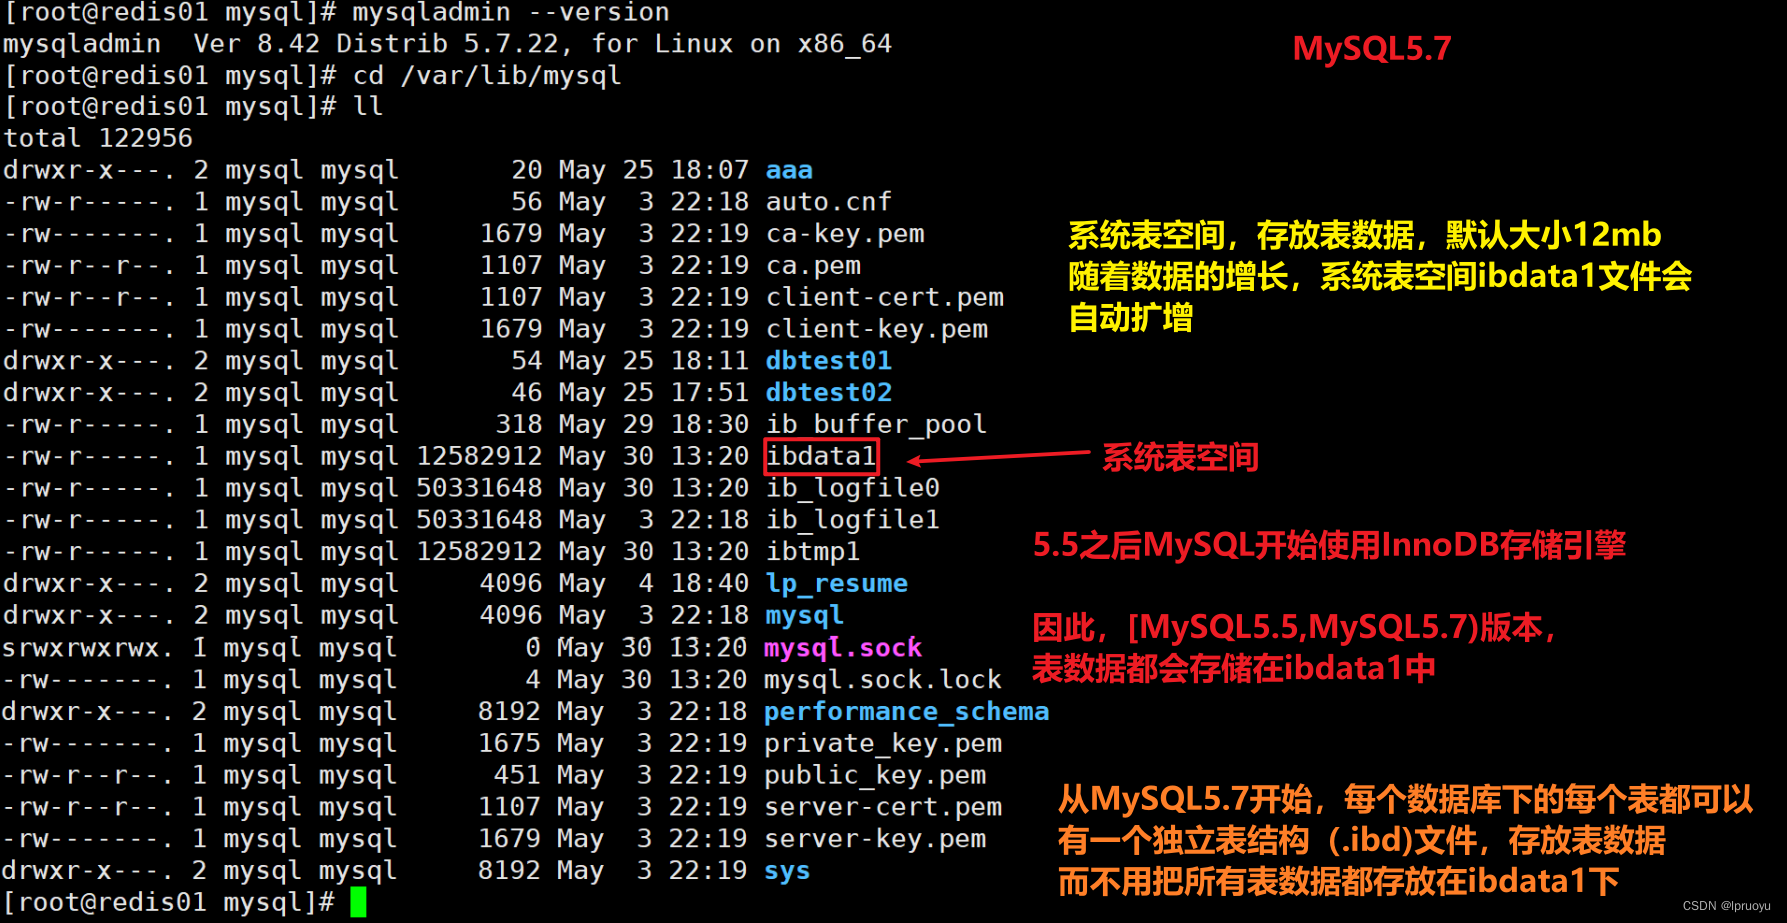Click the 'ib_logfile1' file name
Viewport: 1787px width, 923px height.
pyautogui.click(x=853, y=520)
